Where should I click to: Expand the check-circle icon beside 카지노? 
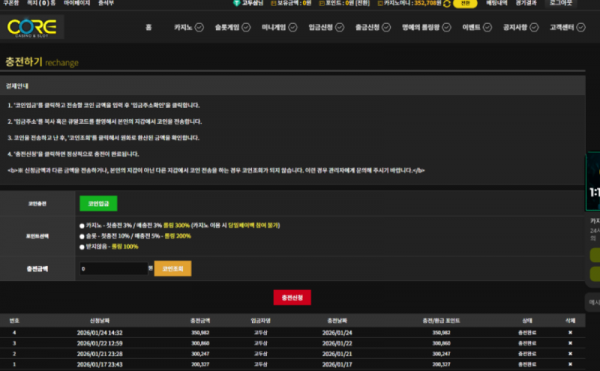tap(199, 27)
